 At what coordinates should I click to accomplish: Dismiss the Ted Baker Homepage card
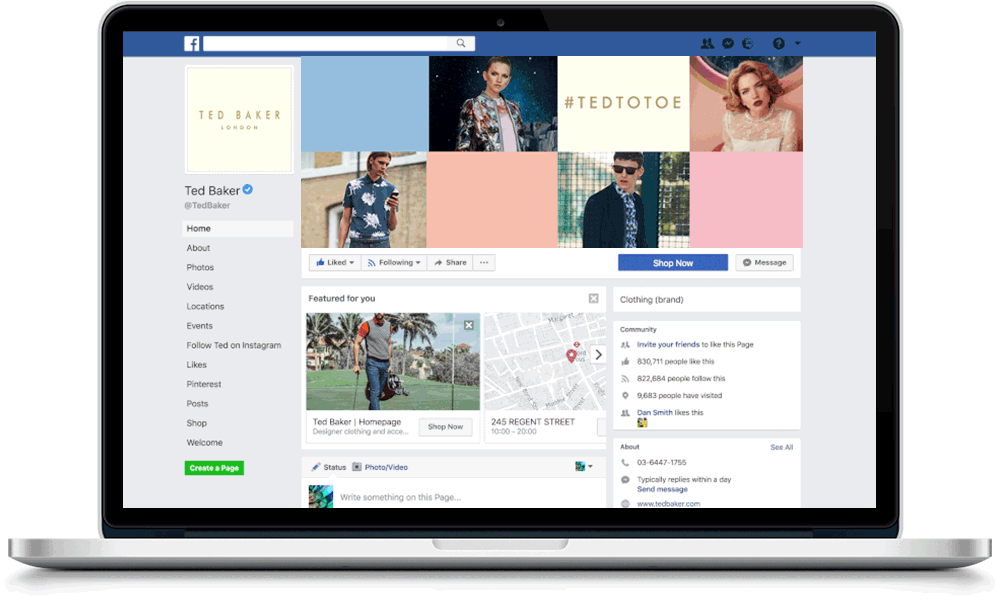pyautogui.click(x=469, y=325)
